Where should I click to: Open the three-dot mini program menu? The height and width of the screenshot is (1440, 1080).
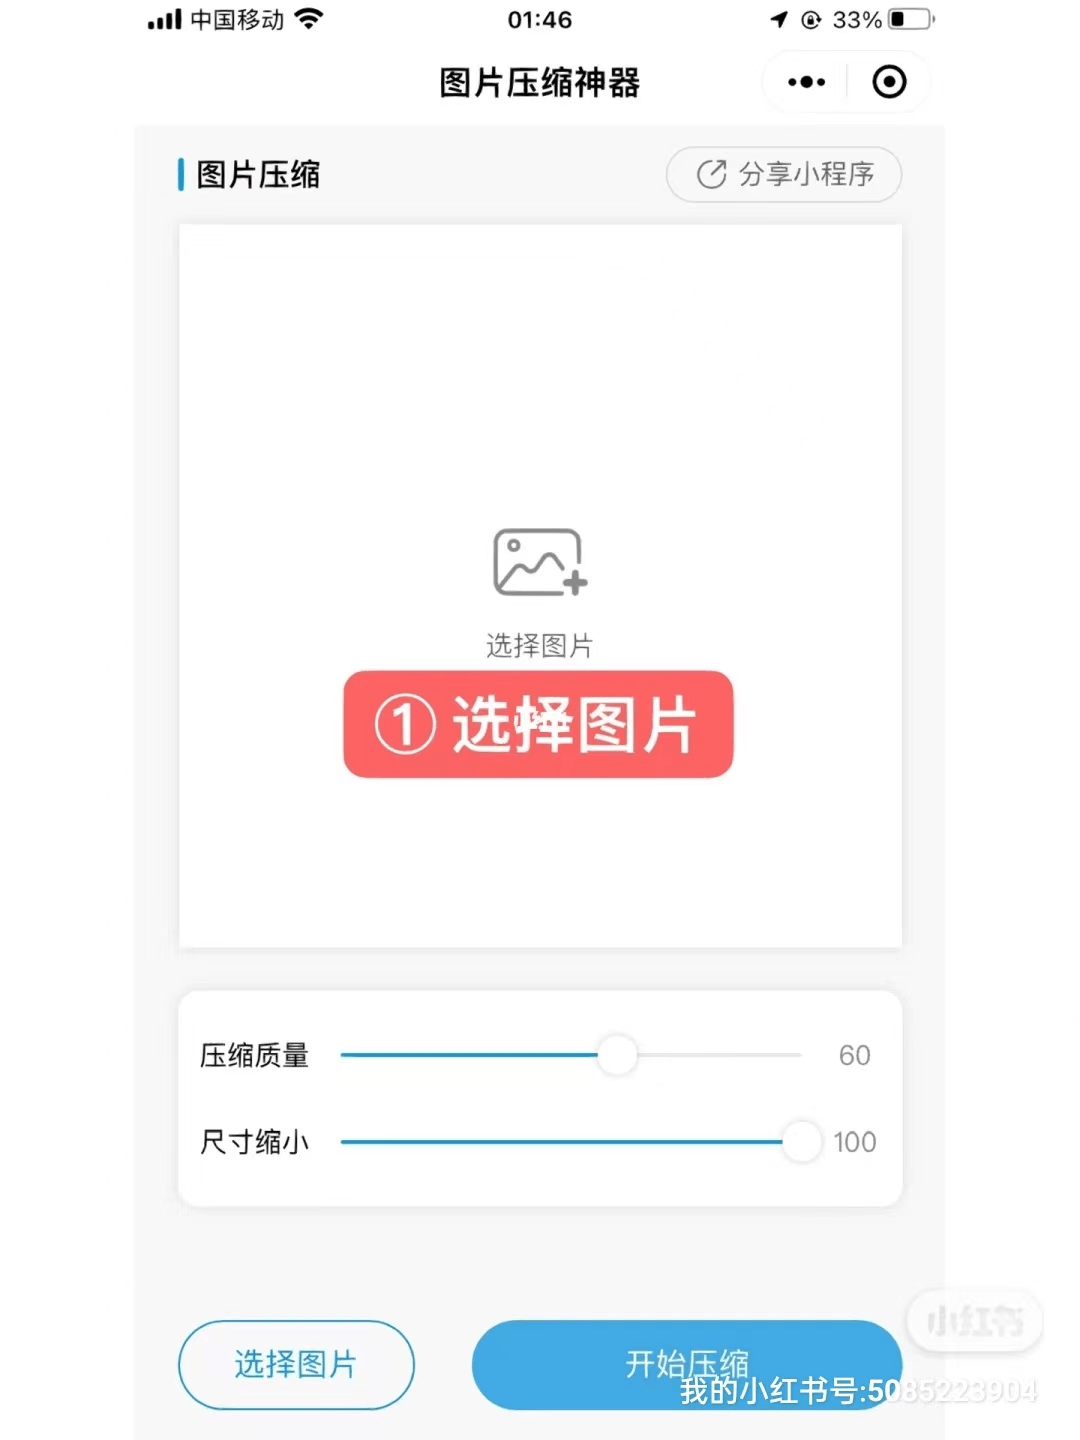click(806, 82)
